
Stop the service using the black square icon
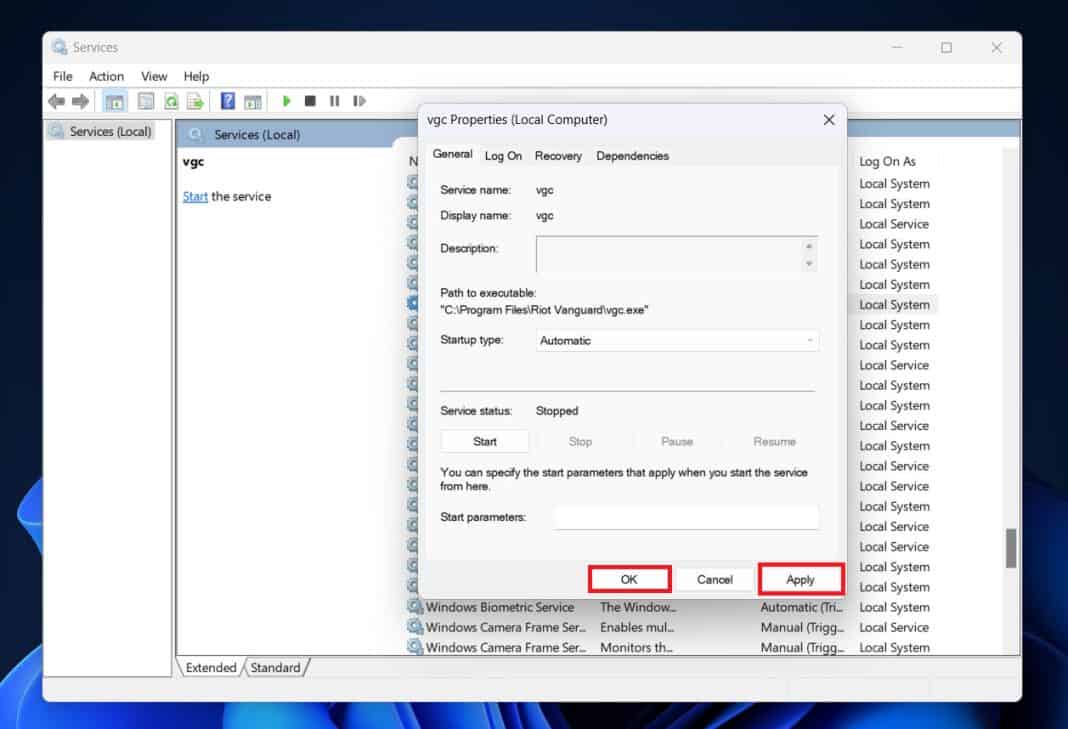coord(310,100)
